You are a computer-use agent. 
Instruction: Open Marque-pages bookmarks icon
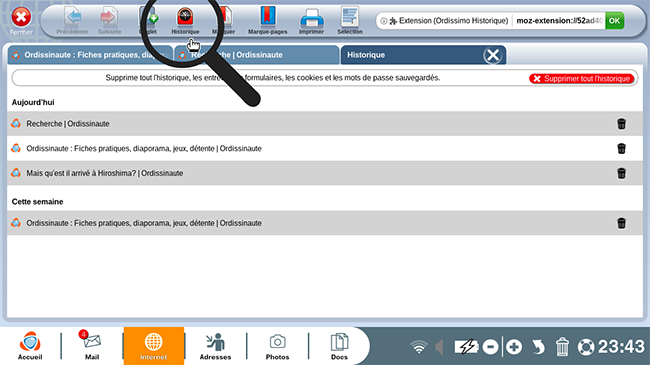pos(267,21)
